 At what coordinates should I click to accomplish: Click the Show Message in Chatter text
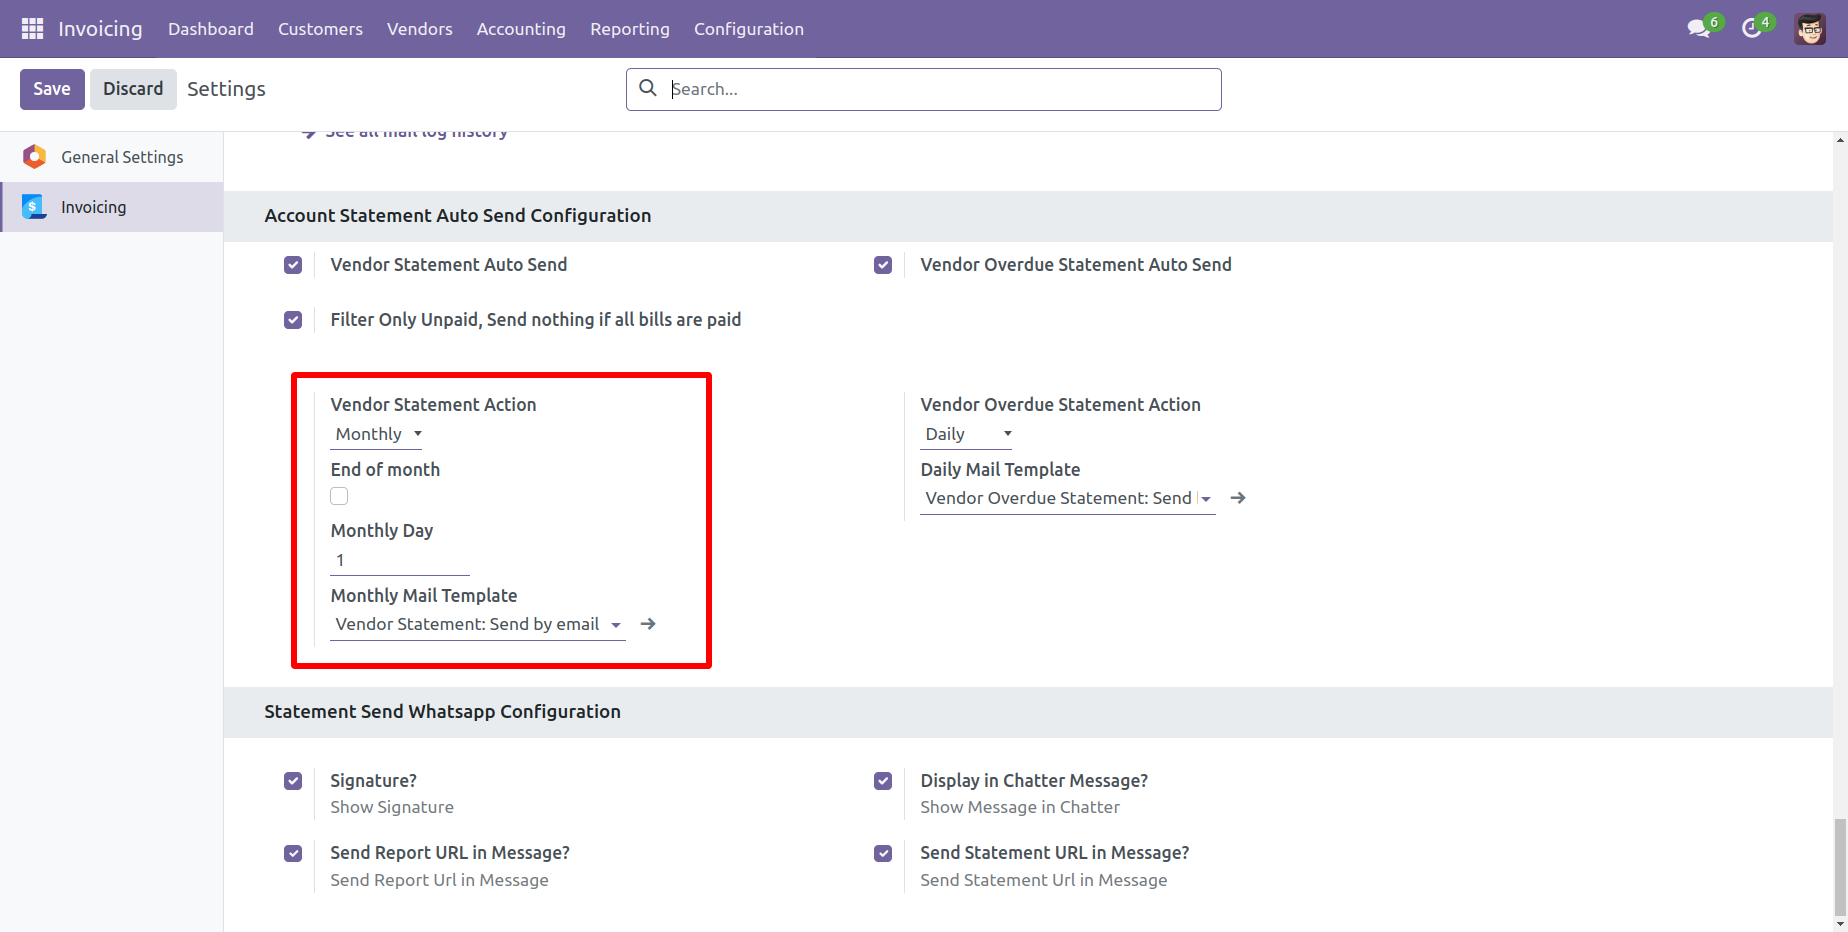pyautogui.click(x=1020, y=807)
